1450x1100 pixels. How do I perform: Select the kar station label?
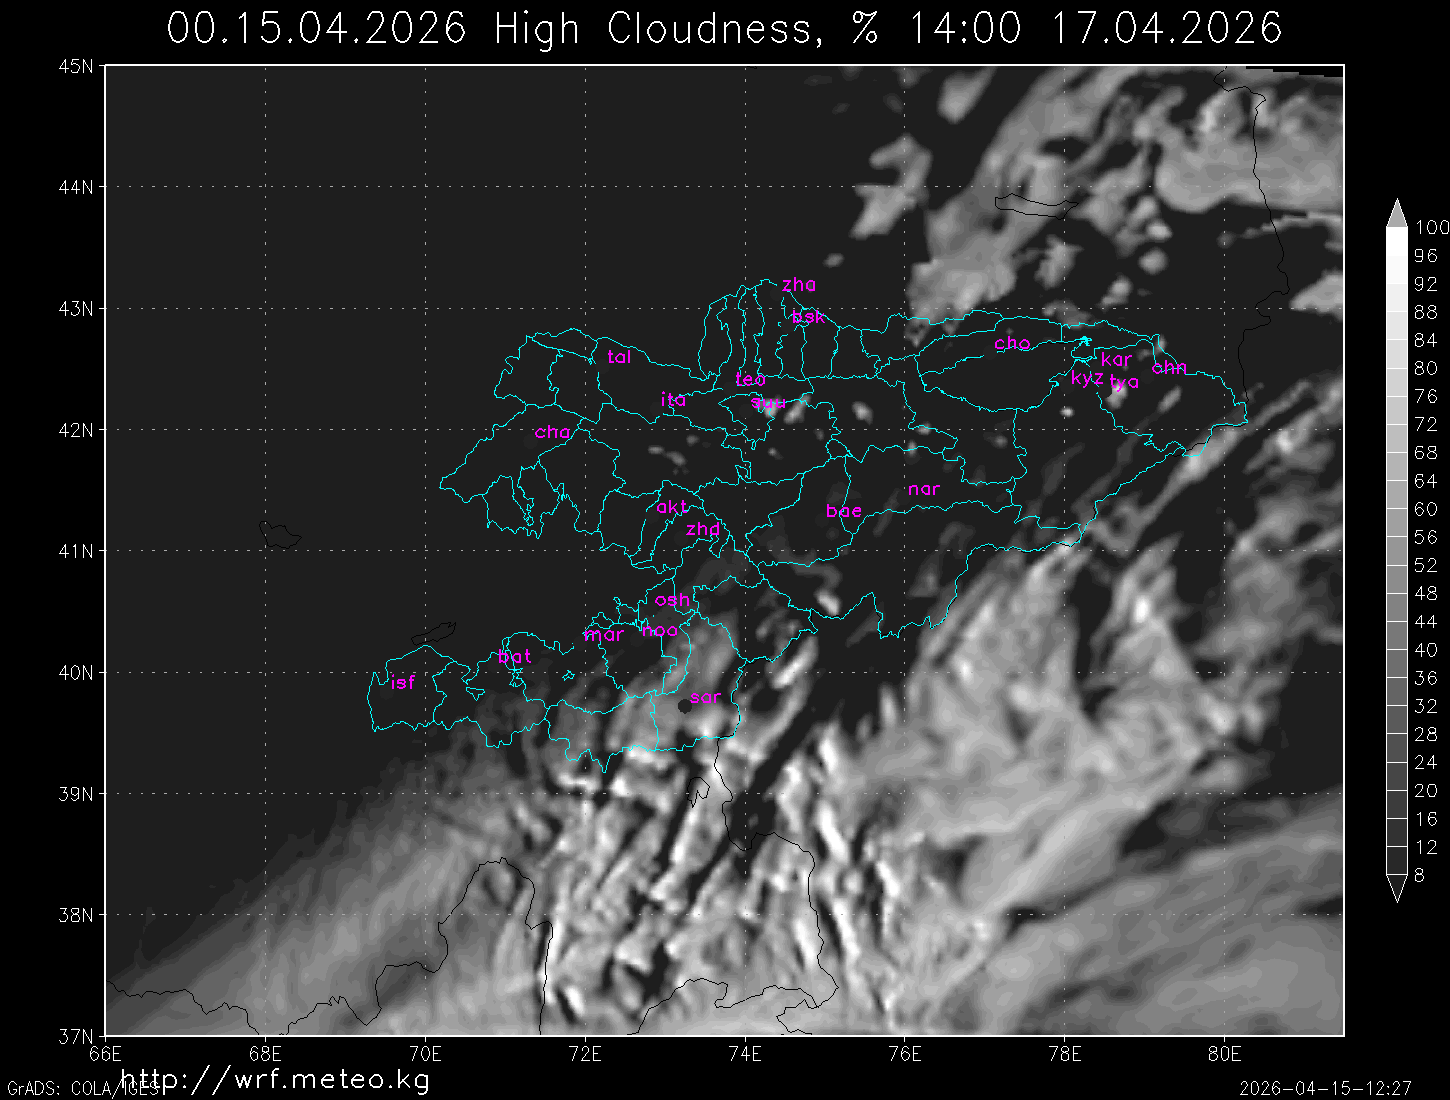tap(1116, 359)
